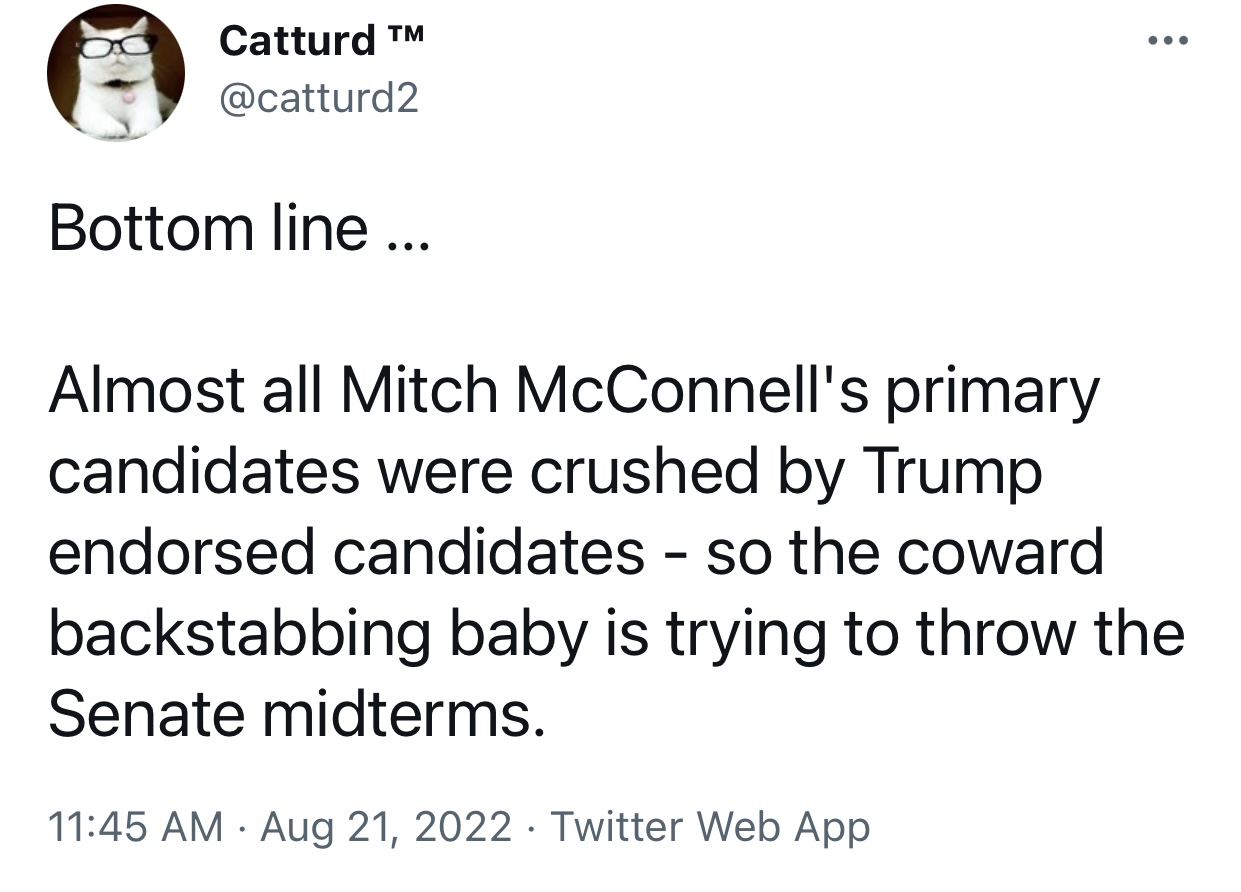Click the words 'Senate midterms.' in tweet
The image size is (1241, 892).
pos(298,715)
